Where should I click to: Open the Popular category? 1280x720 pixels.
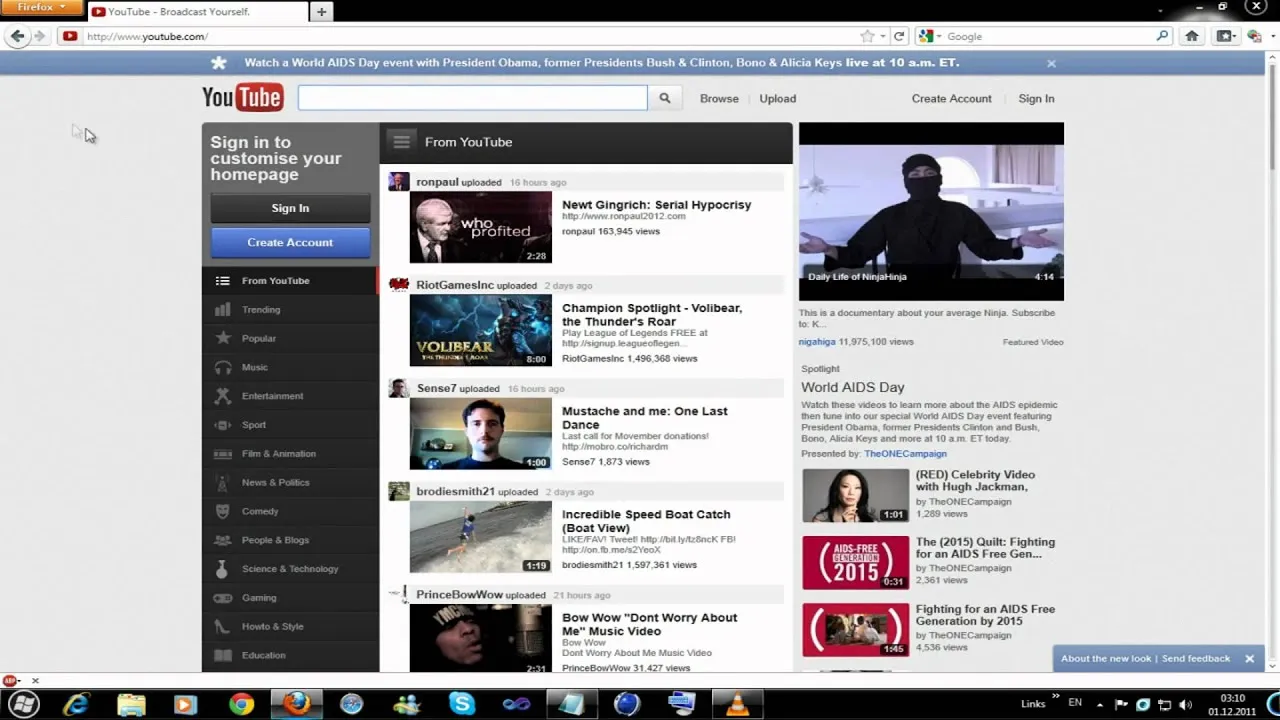(290, 339)
